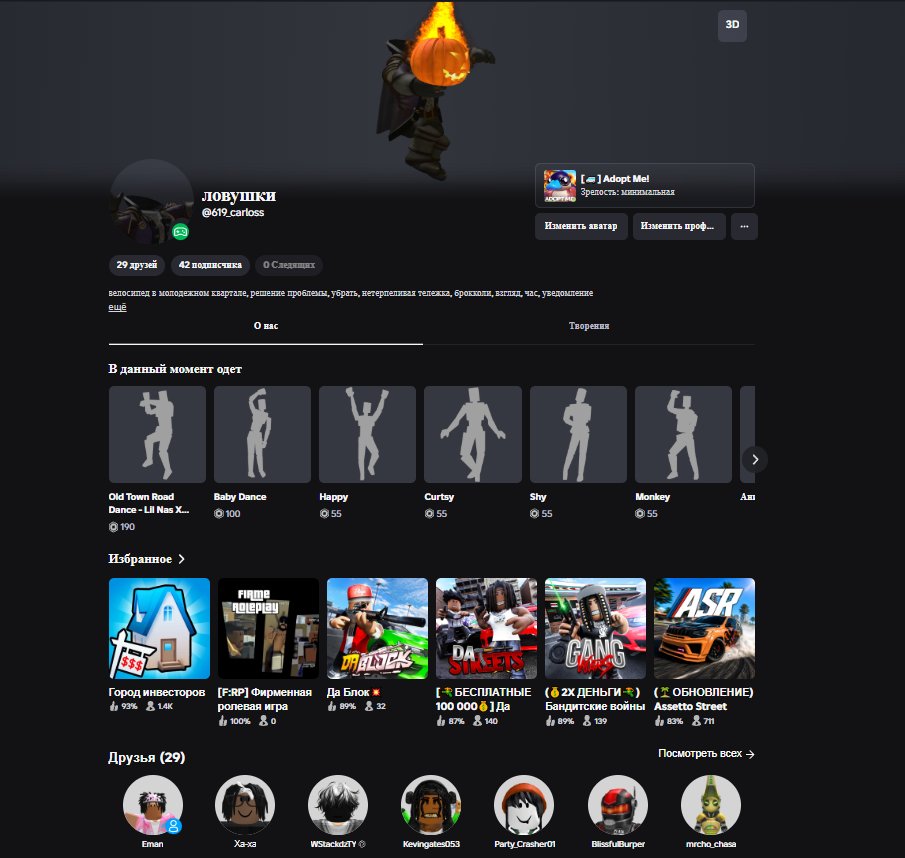This screenshot has height=858, width=905.
Task: Click the green in-game status icon
Action: pyautogui.click(x=181, y=231)
